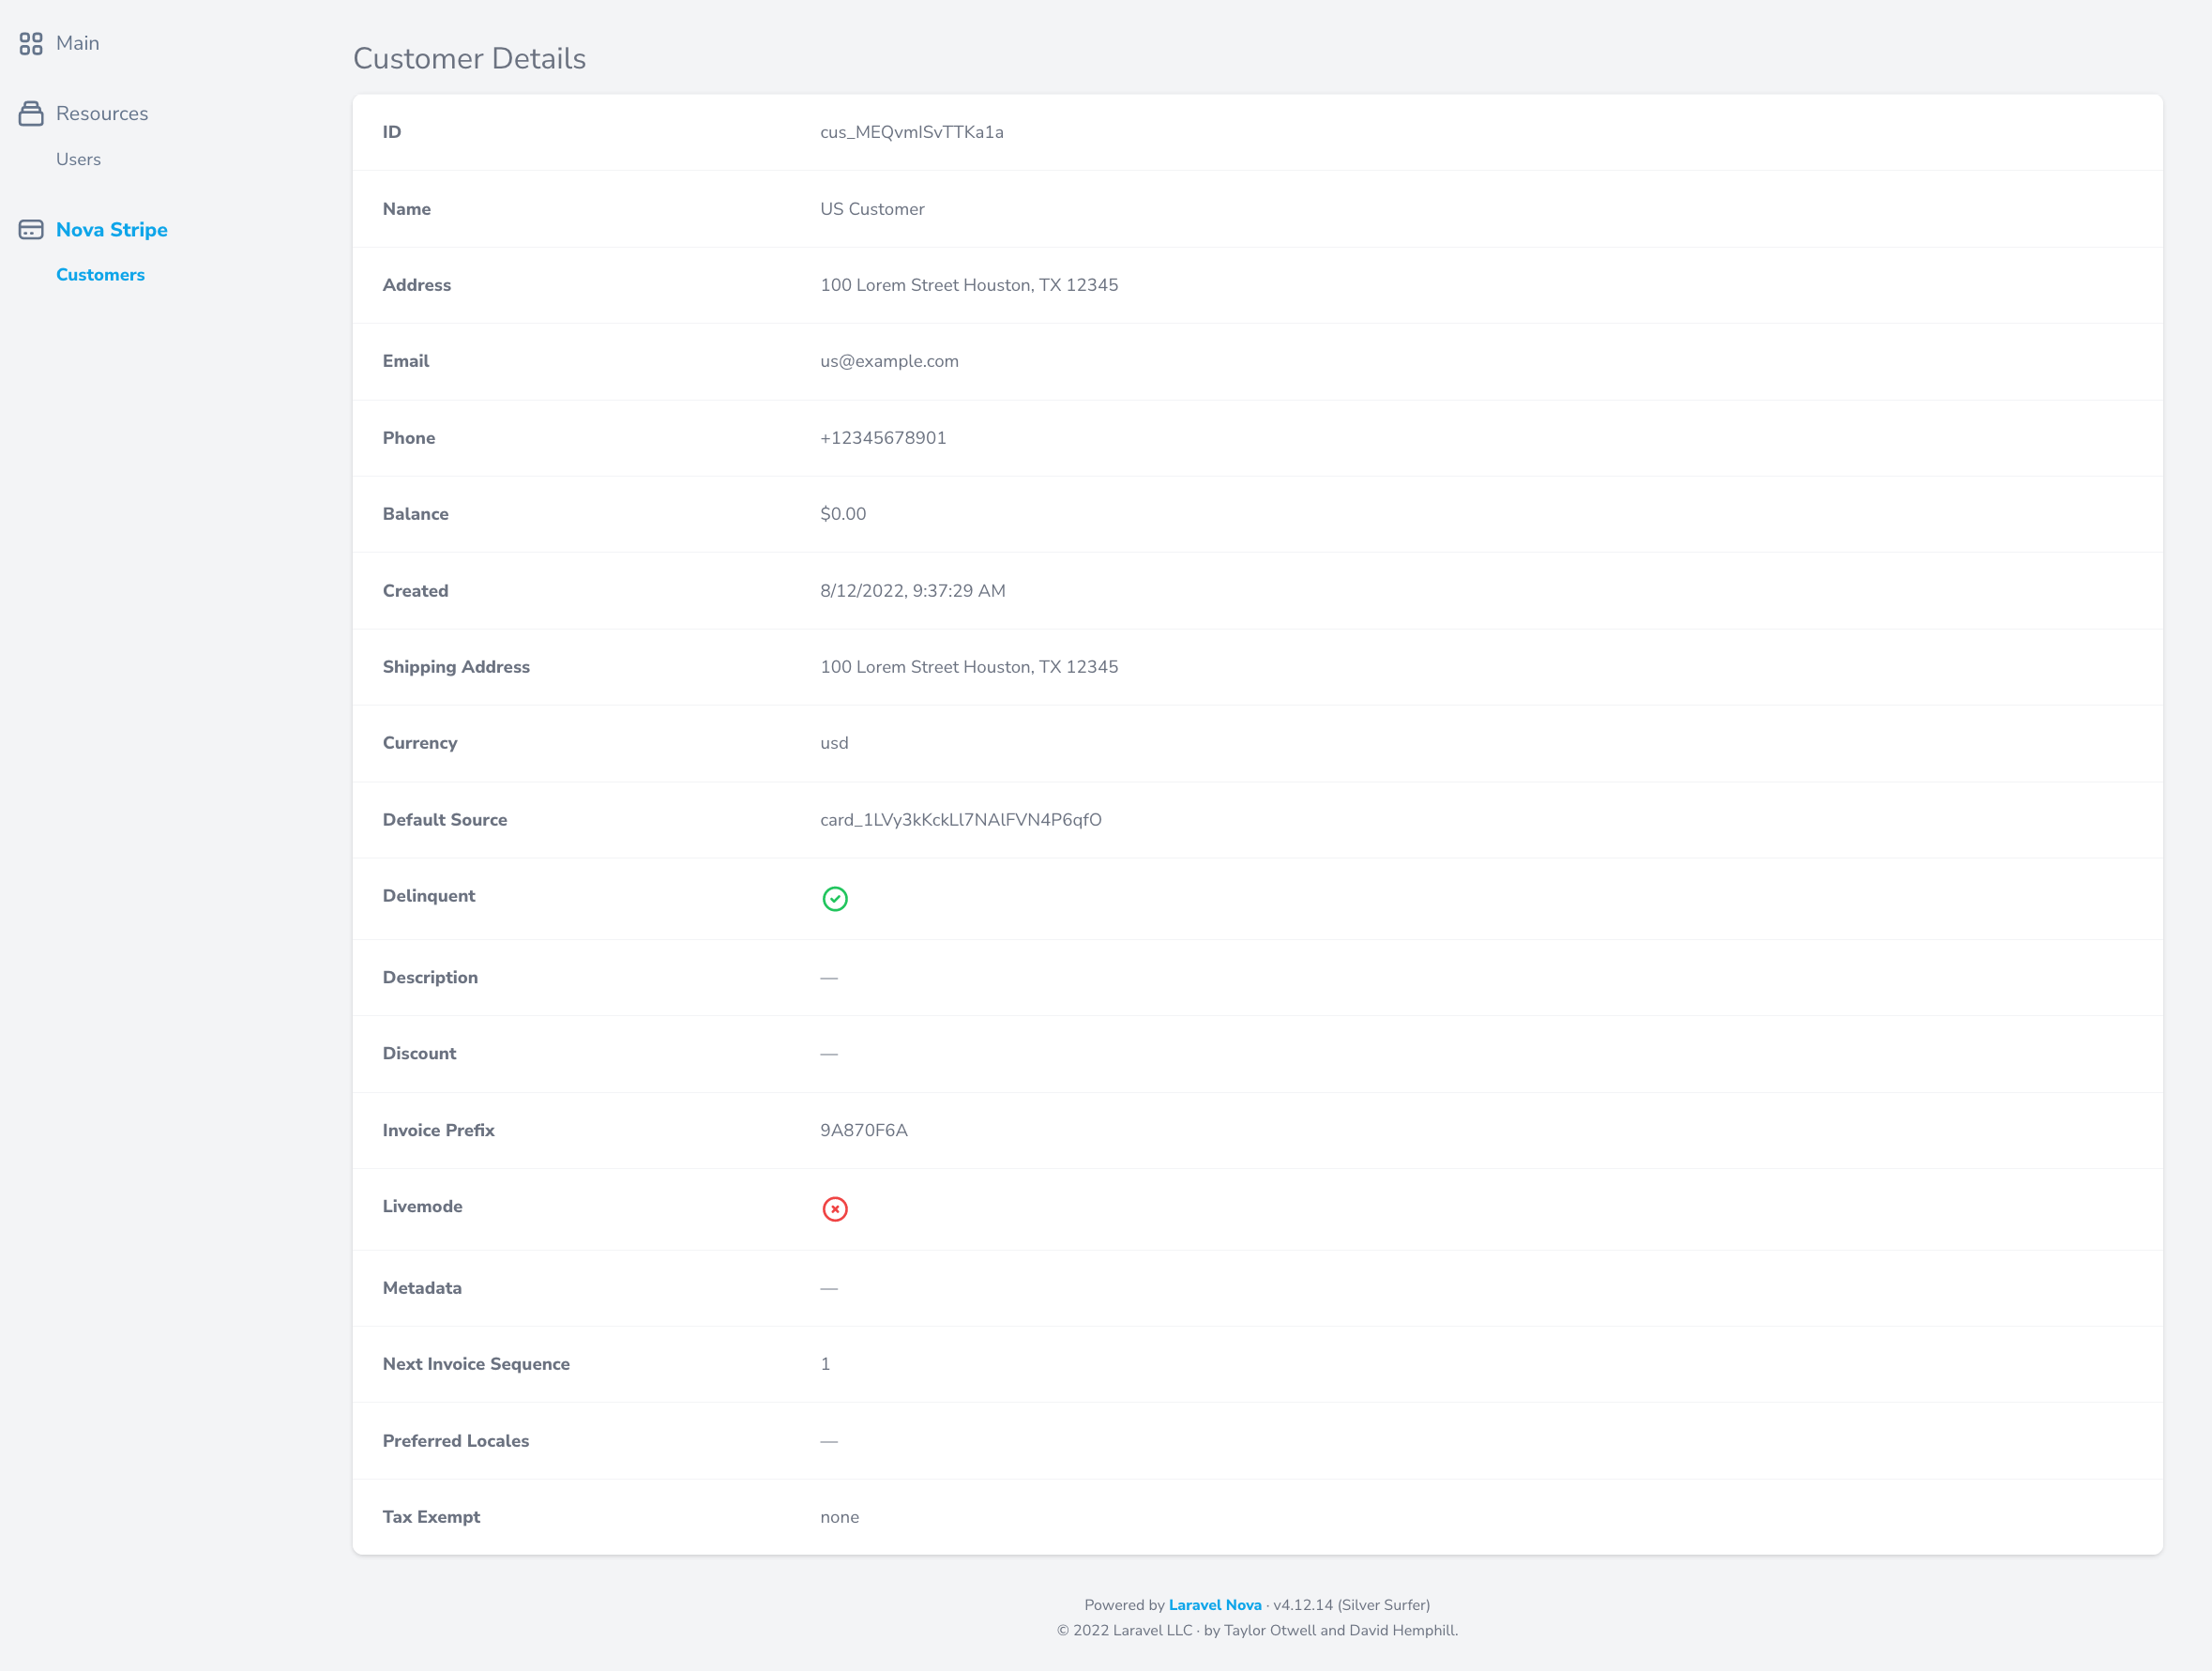Click the Invoice Prefix value 9A870F6A

click(x=863, y=1130)
